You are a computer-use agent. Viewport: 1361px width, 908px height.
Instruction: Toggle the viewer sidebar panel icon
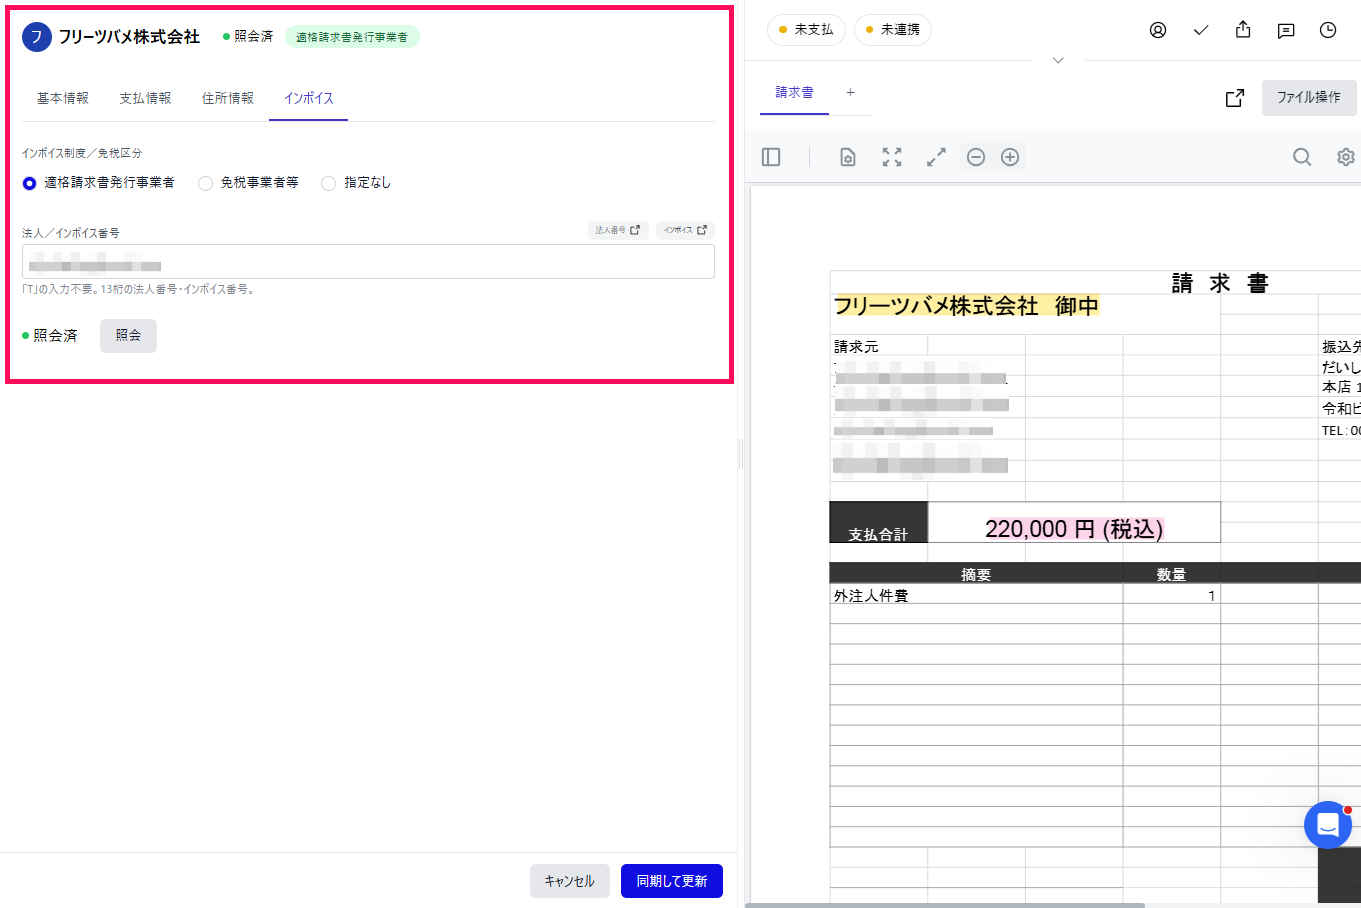click(x=771, y=157)
